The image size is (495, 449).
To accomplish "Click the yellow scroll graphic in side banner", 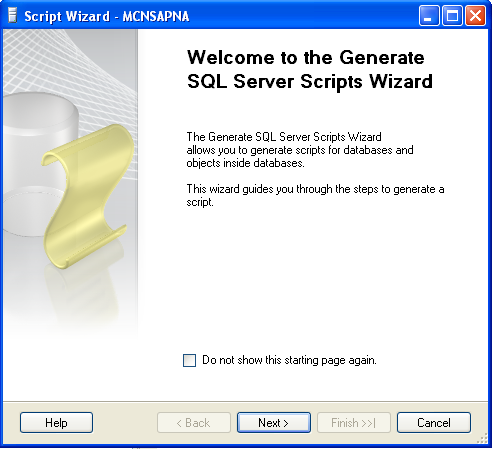I will click(x=88, y=196).
